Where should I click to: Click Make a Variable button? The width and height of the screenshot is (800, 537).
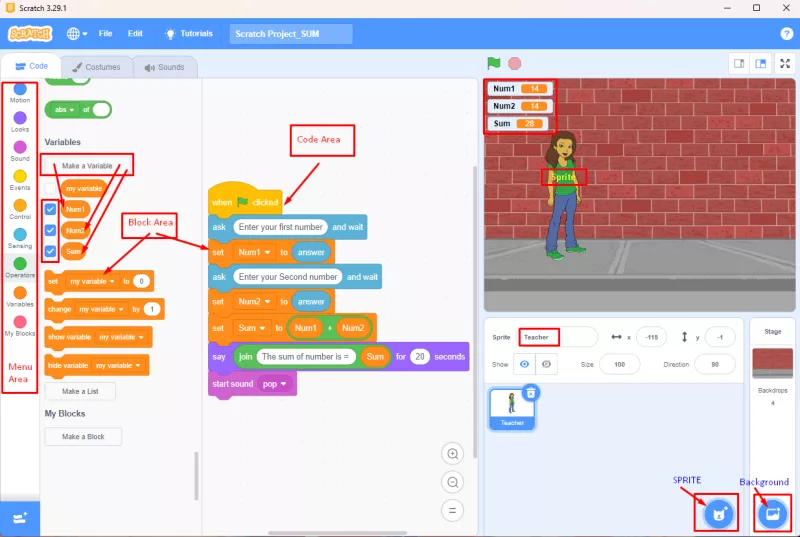point(87,166)
